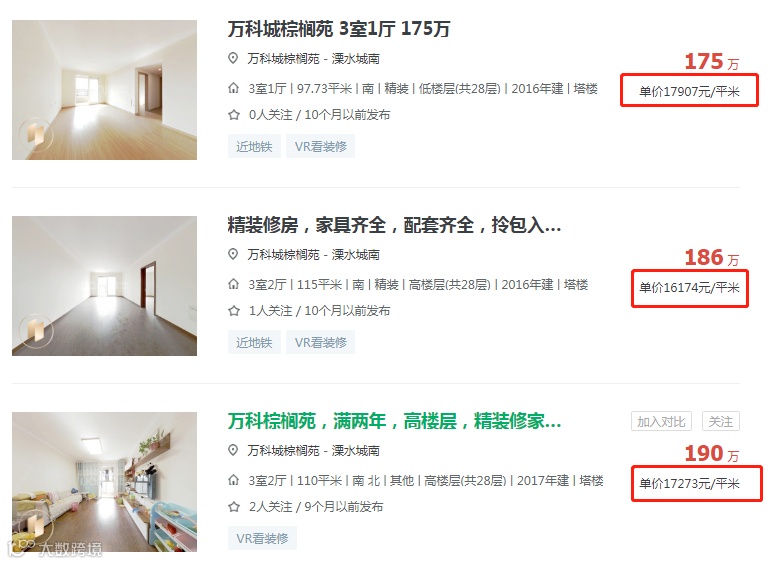Click location pin icon of first listing

coord(233,59)
